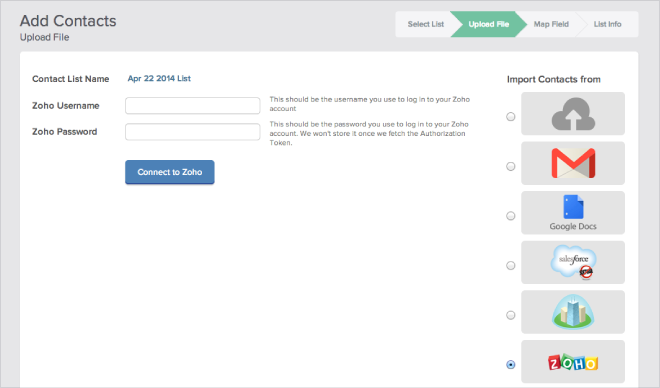Click the Zoho logo import tile

click(573, 362)
